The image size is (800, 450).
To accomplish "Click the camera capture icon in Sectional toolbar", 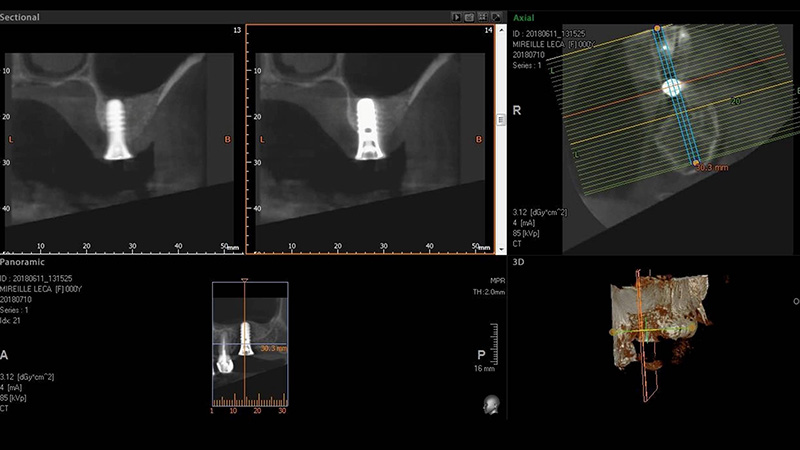I will click(x=469, y=17).
